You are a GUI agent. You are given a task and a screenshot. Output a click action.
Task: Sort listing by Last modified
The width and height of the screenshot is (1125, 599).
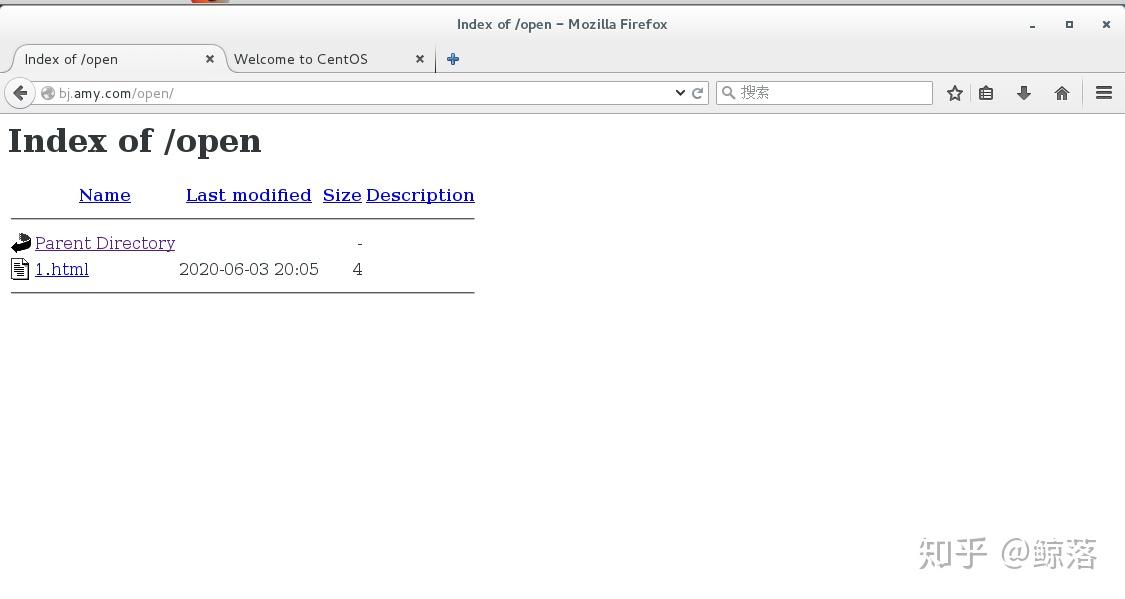[x=248, y=195]
